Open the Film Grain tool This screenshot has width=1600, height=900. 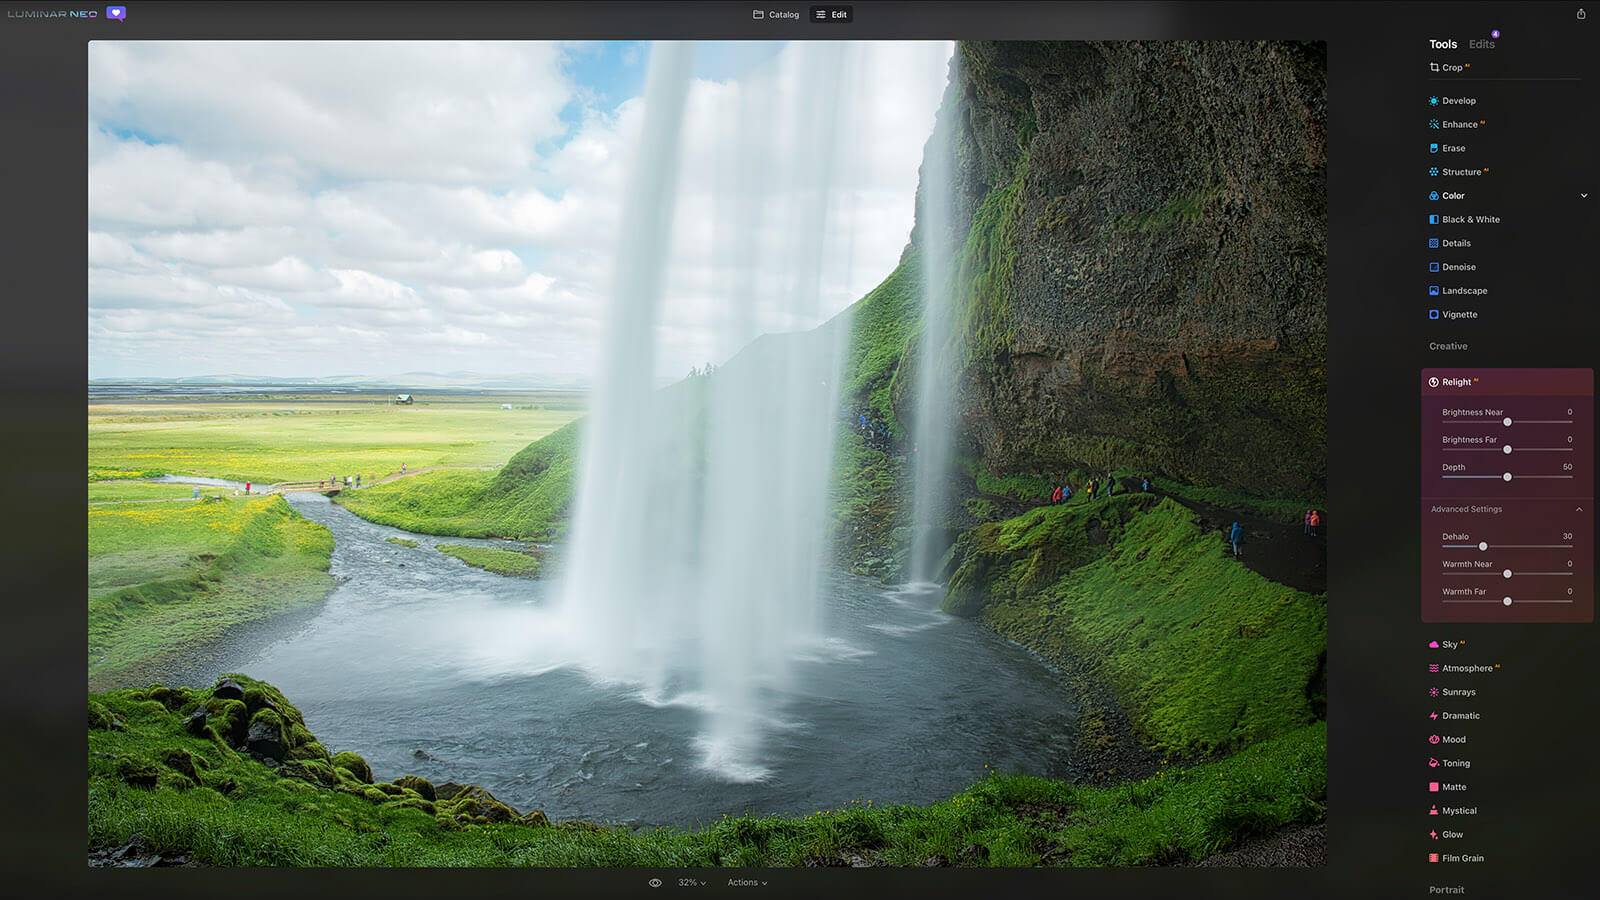pyautogui.click(x=1462, y=858)
